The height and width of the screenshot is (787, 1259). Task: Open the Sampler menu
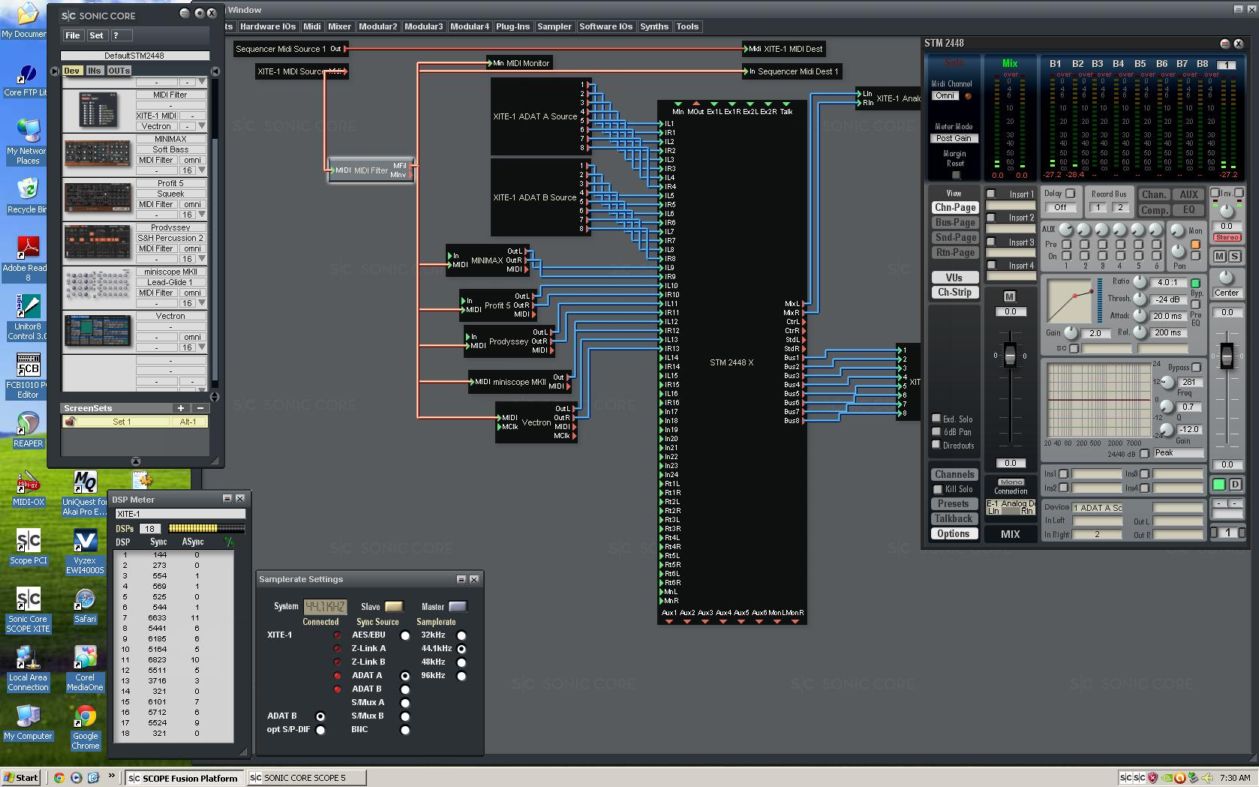(x=554, y=26)
